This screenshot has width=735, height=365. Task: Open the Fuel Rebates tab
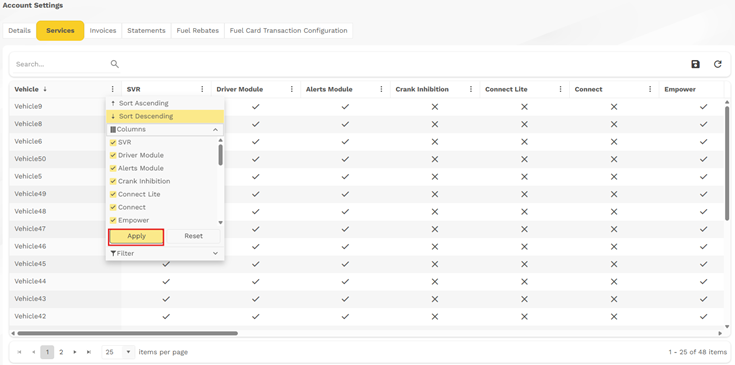tap(198, 30)
